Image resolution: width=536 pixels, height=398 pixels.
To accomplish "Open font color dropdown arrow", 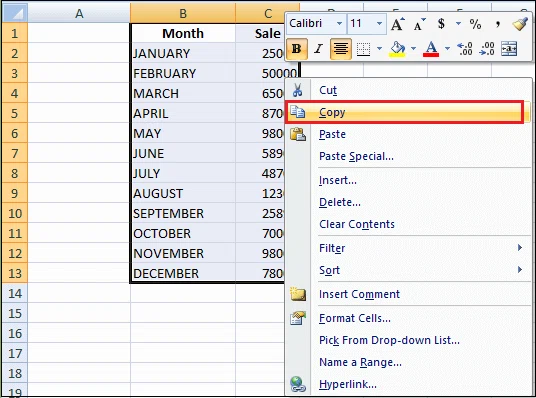I will tap(447, 49).
